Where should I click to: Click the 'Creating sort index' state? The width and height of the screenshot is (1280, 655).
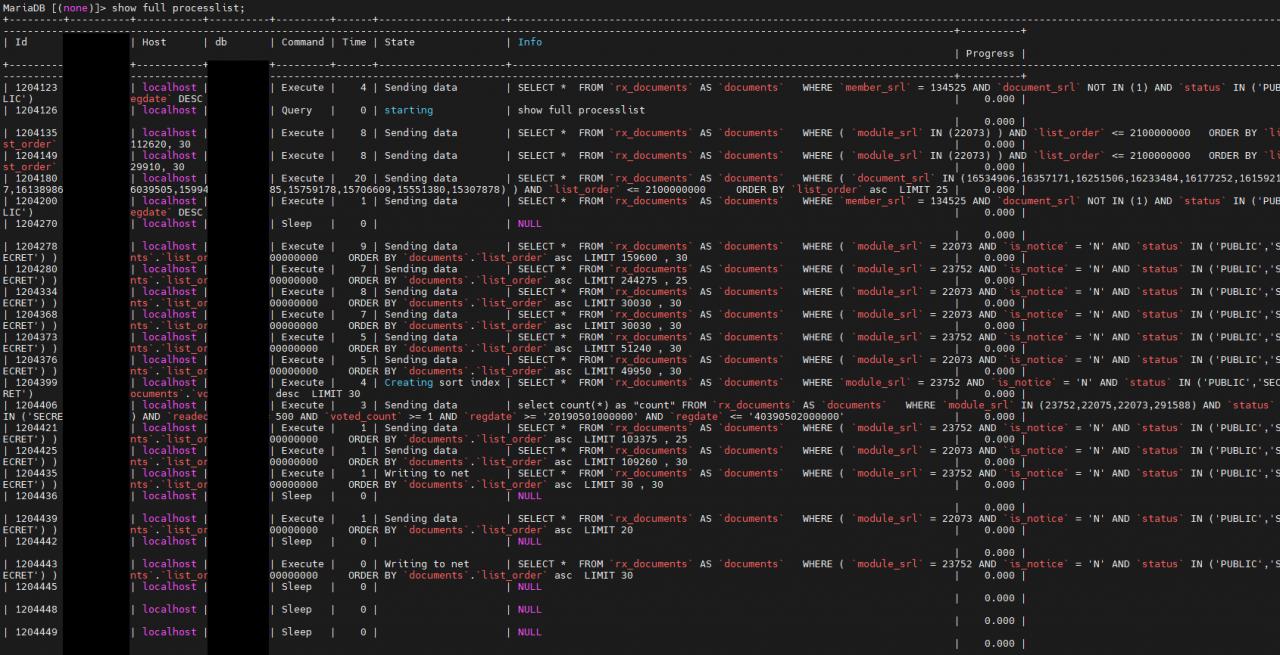click(439, 383)
